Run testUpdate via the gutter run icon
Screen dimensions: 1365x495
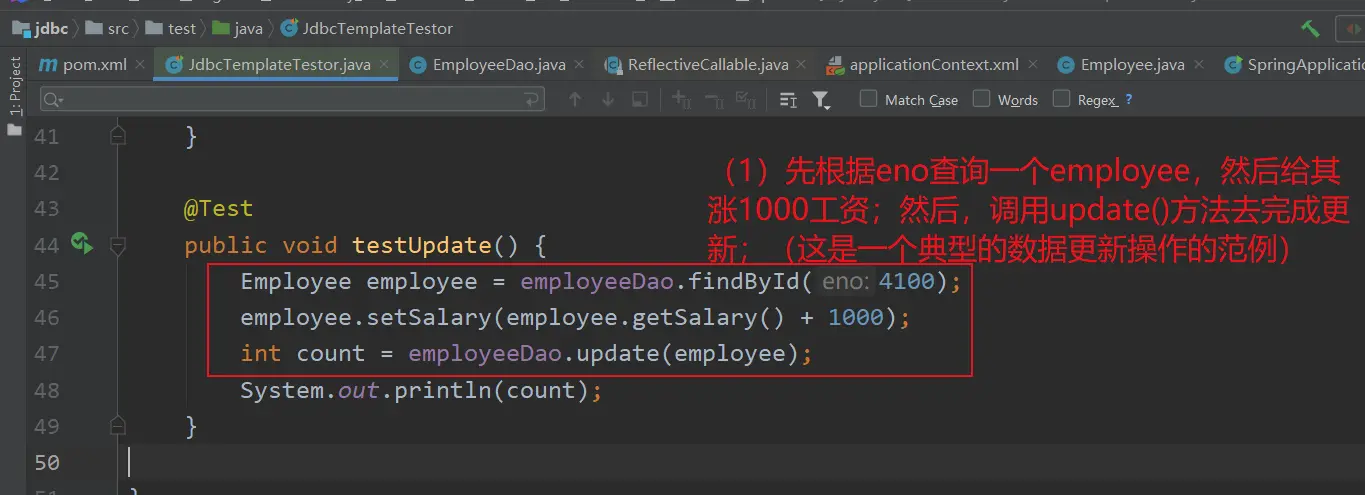(81, 243)
